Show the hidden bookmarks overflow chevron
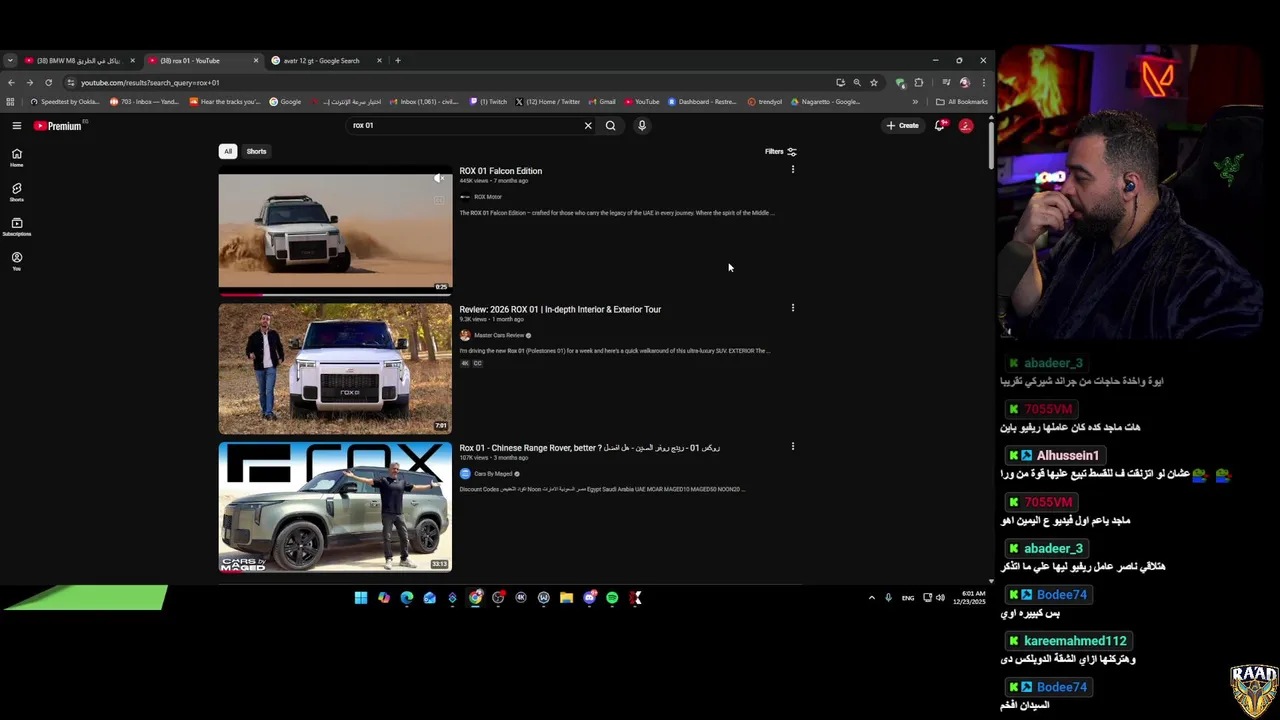 point(915,102)
